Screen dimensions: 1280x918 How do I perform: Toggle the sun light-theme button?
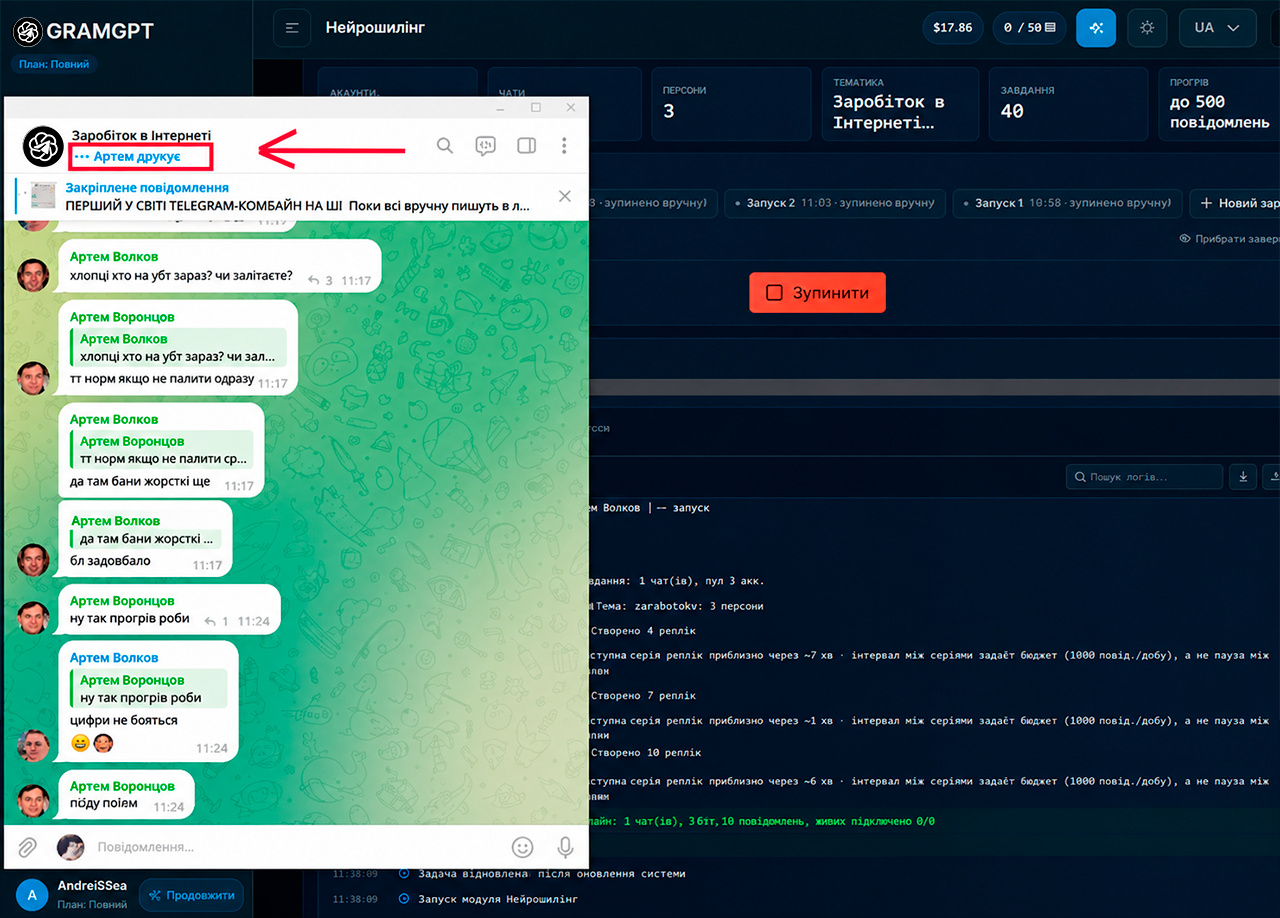pyautogui.click(x=1147, y=28)
